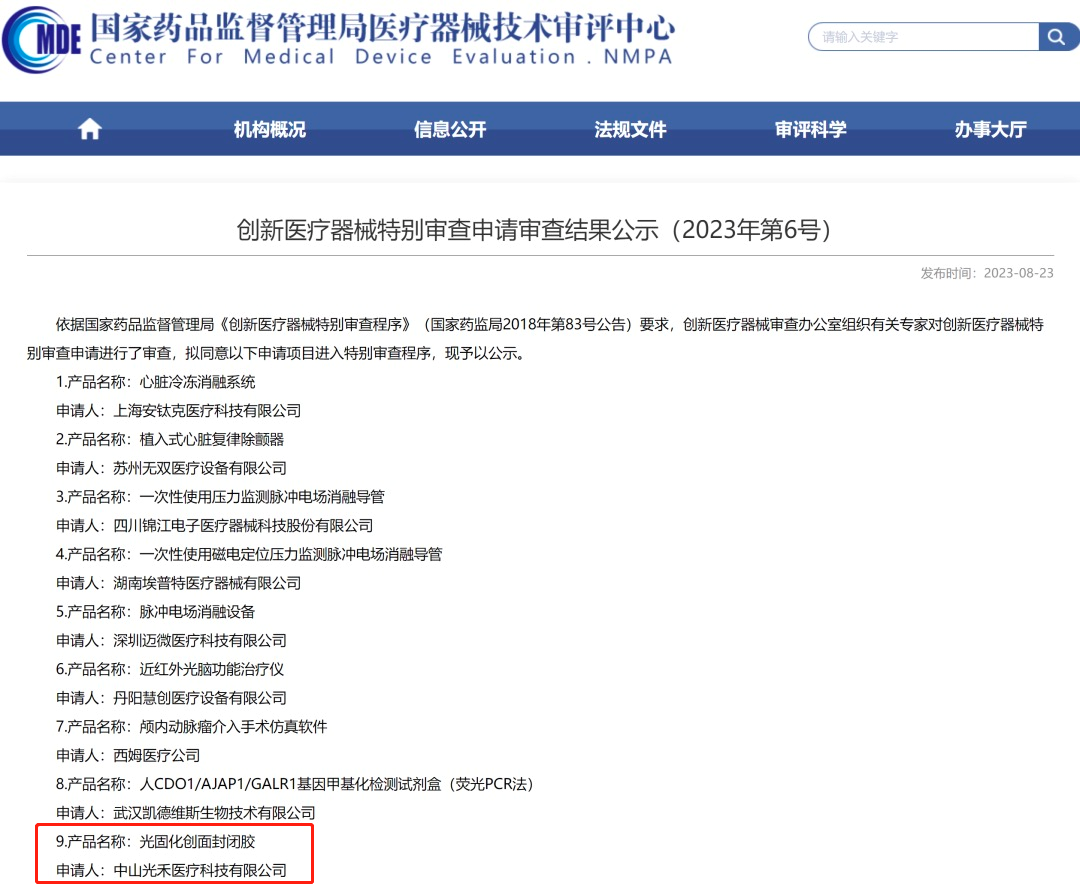
Task: Click the magnifying glass search icon
Action: [1057, 36]
